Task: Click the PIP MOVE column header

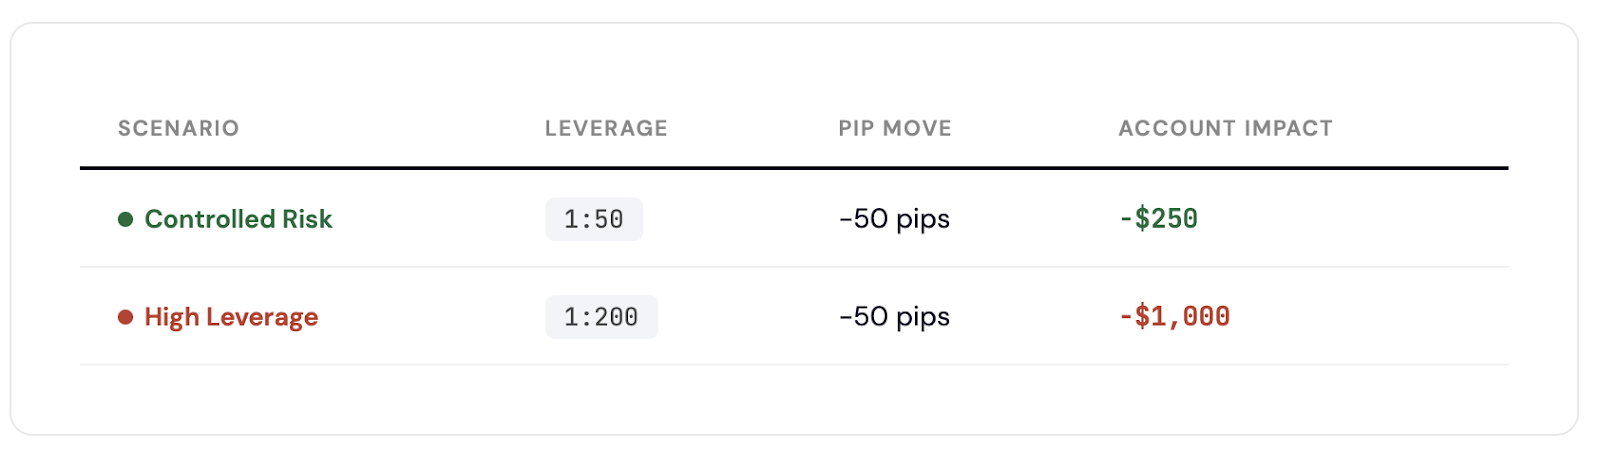Action: (x=895, y=128)
